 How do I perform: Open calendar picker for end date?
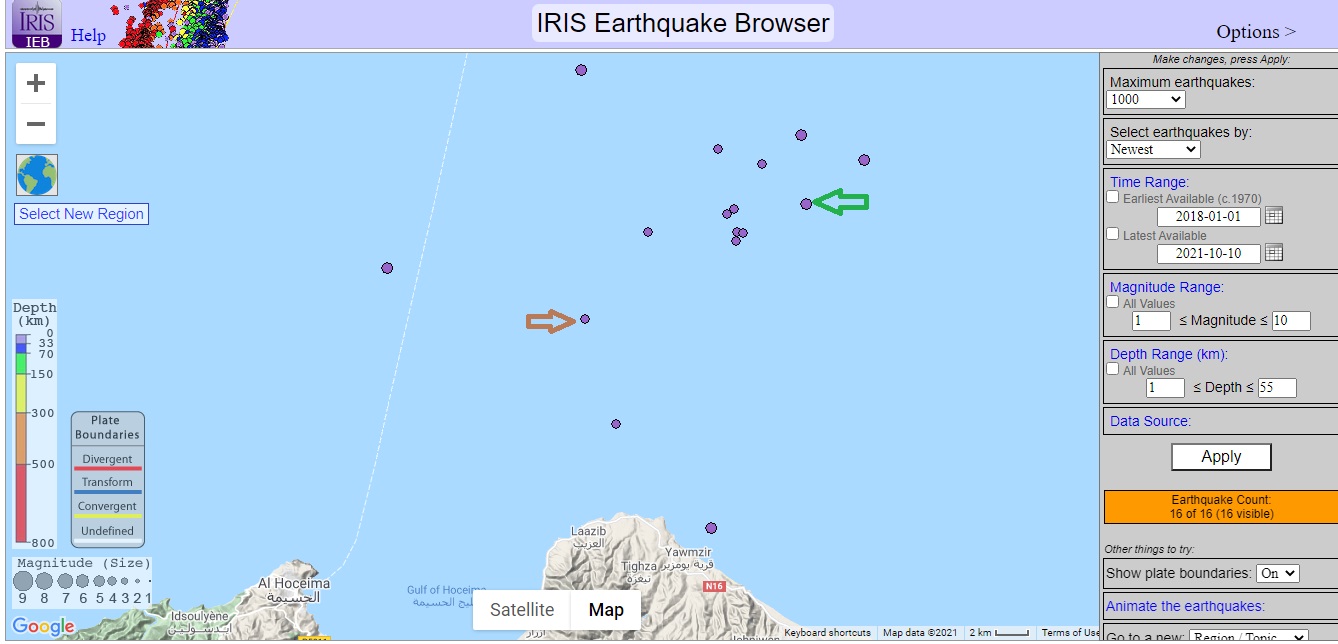pyautogui.click(x=1274, y=252)
